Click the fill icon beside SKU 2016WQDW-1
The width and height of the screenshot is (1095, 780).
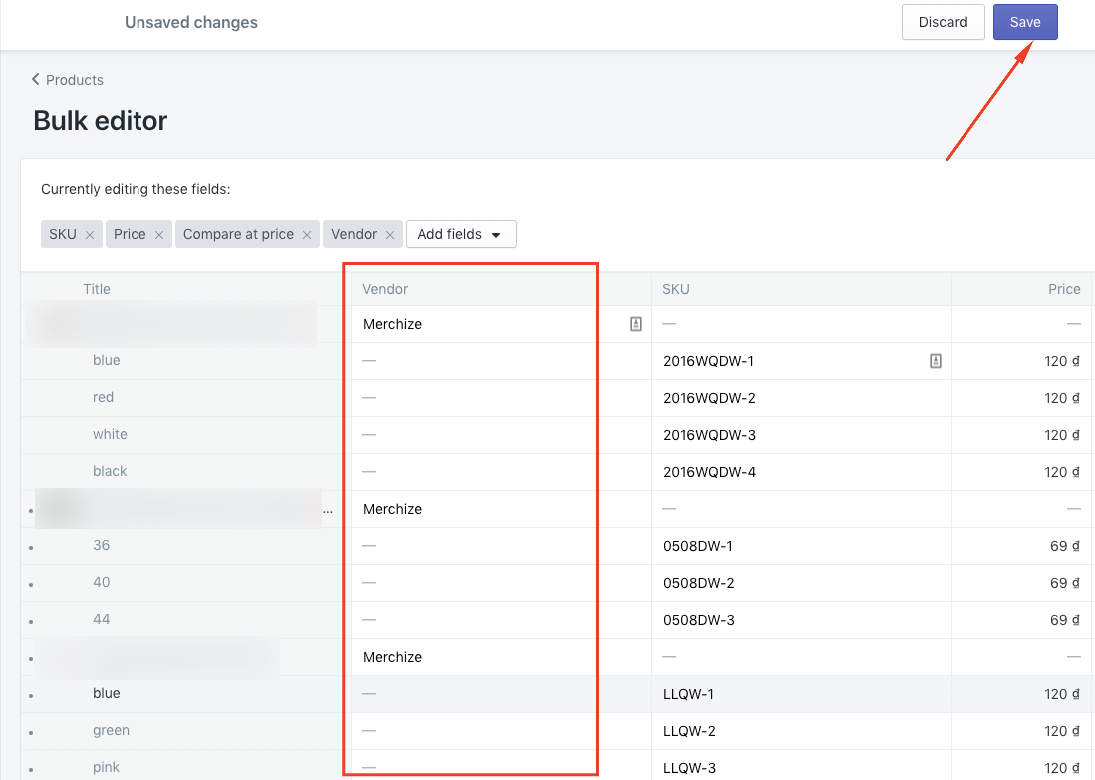[x=936, y=361]
